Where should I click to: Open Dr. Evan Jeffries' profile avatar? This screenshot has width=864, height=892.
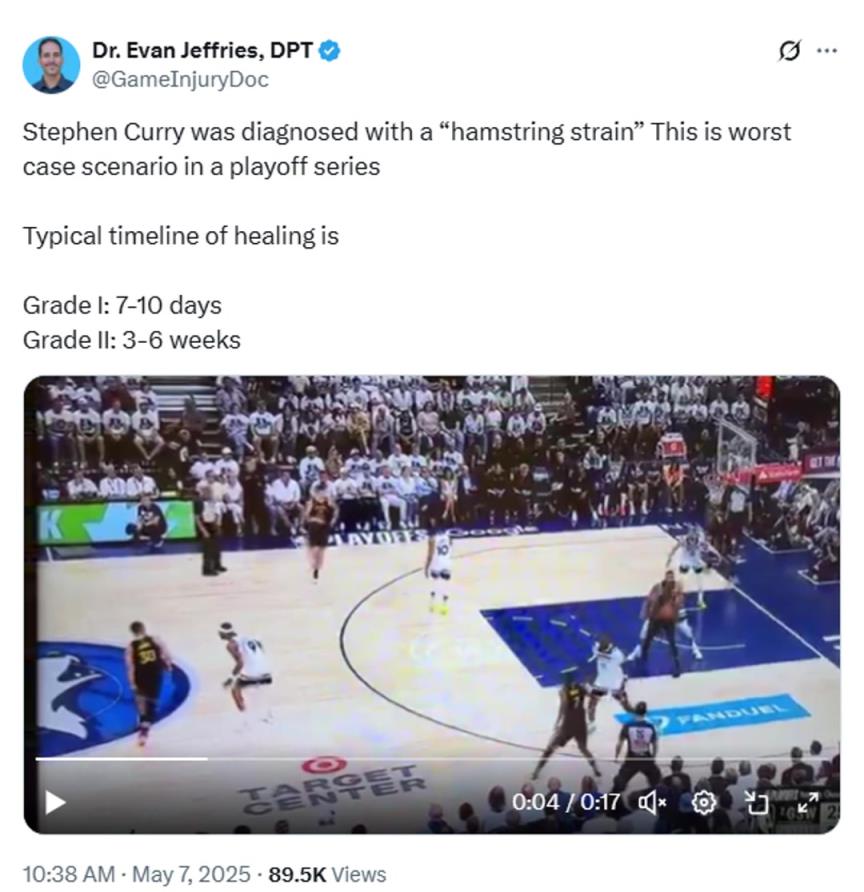[51, 65]
